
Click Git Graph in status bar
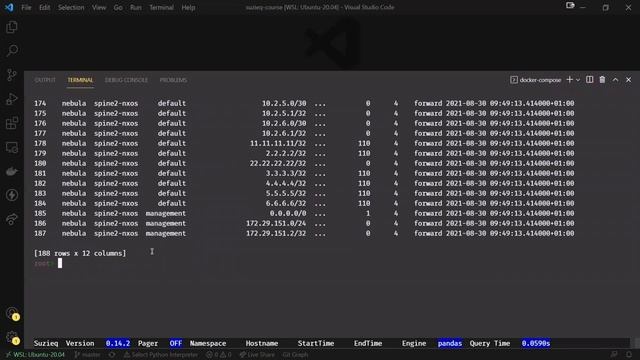click(x=295, y=355)
